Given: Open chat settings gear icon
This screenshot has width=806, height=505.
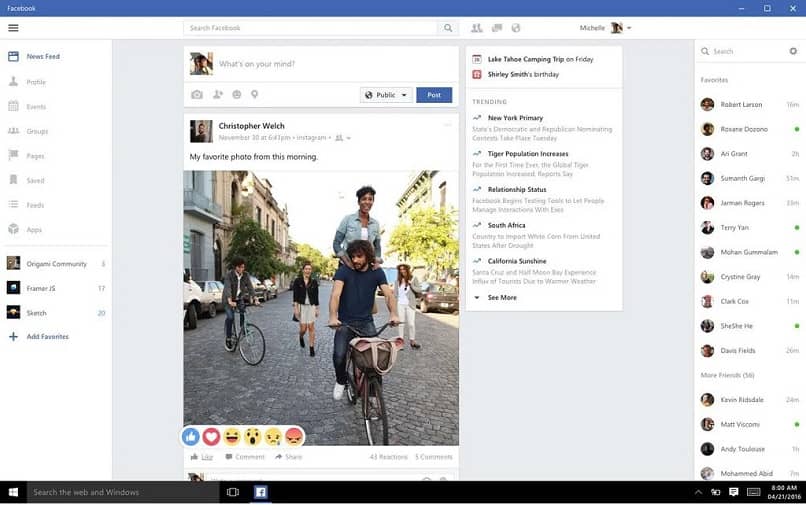Looking at the screenshot, I should pos(793,51).
